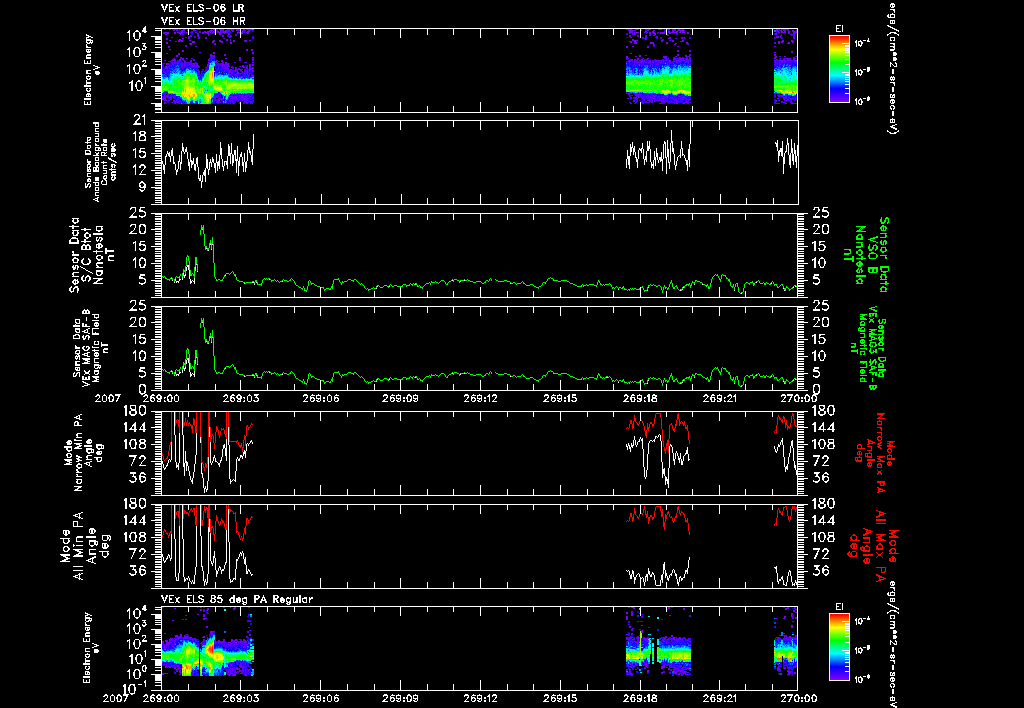Screen dimensions: 1024x708
Task: Click the 'El' label above the bottom color bar
Action: [x=839, y=607]
